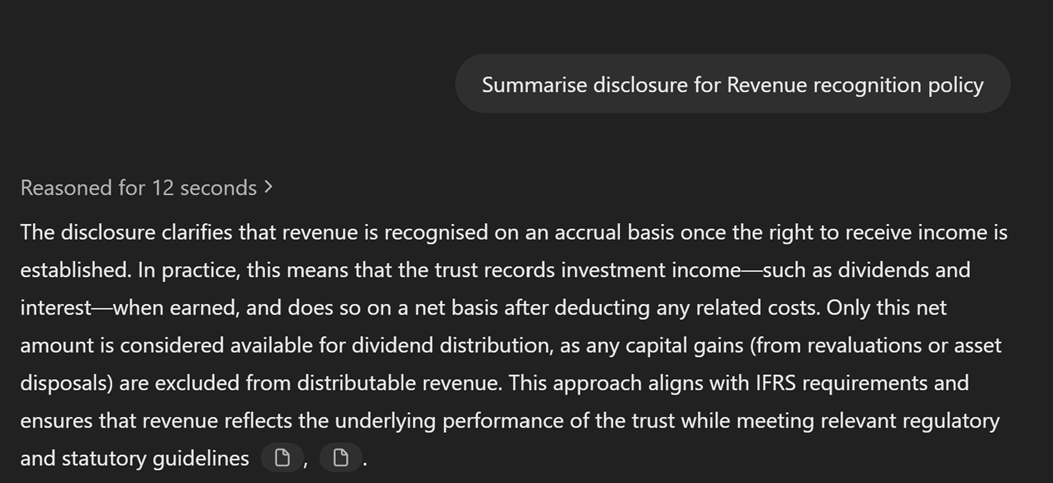Click the phrase 'net basis' in the third line
The height and width of the screenshot is (483, 1053).
coord(456,307)
